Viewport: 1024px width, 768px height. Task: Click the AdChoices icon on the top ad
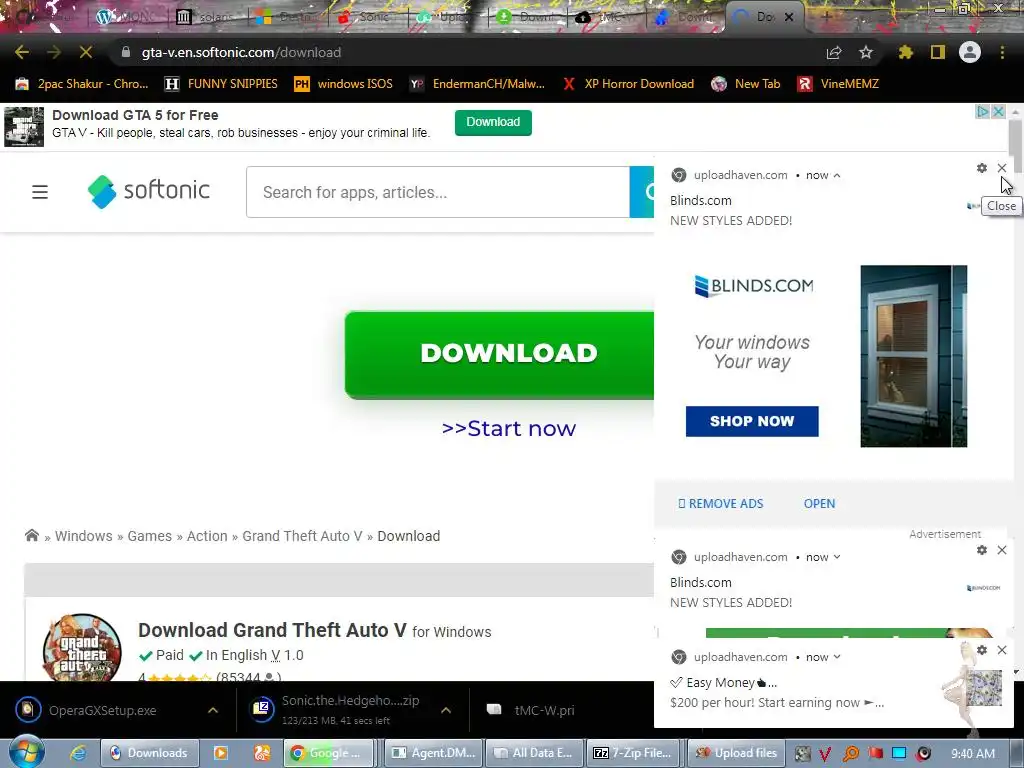click(982, 112)
